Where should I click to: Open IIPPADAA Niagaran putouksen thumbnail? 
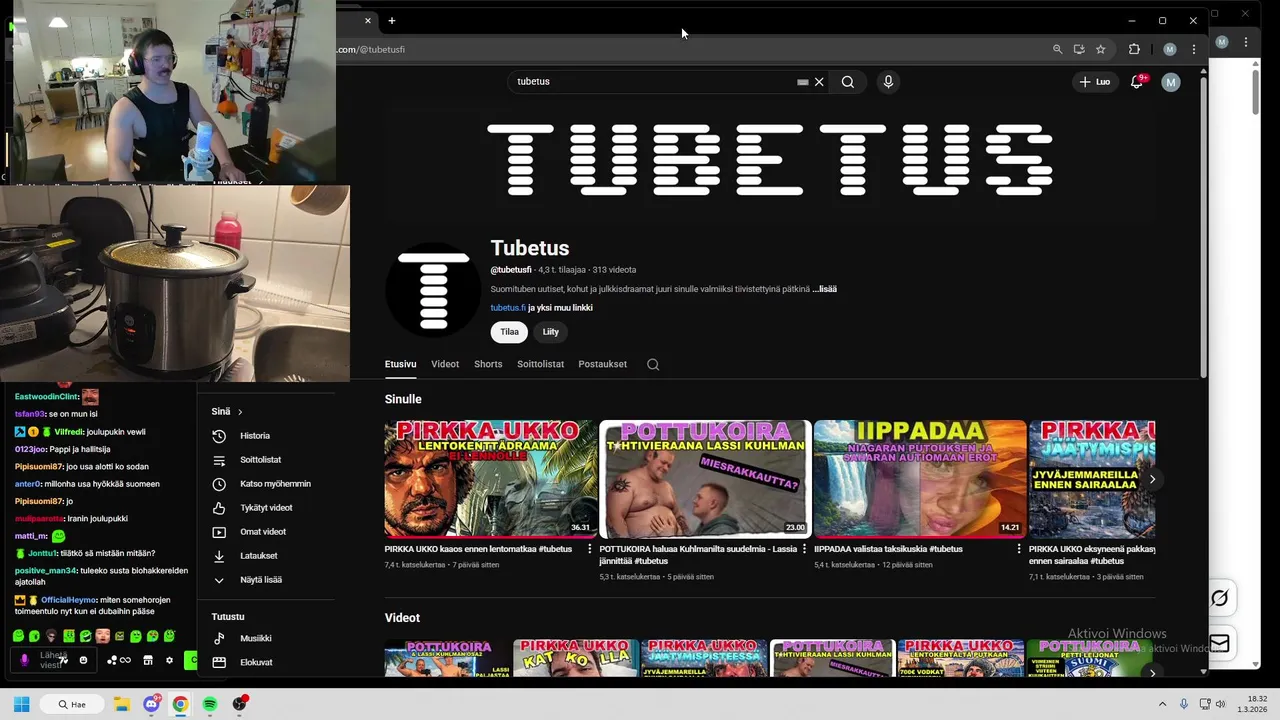point(920,479)
